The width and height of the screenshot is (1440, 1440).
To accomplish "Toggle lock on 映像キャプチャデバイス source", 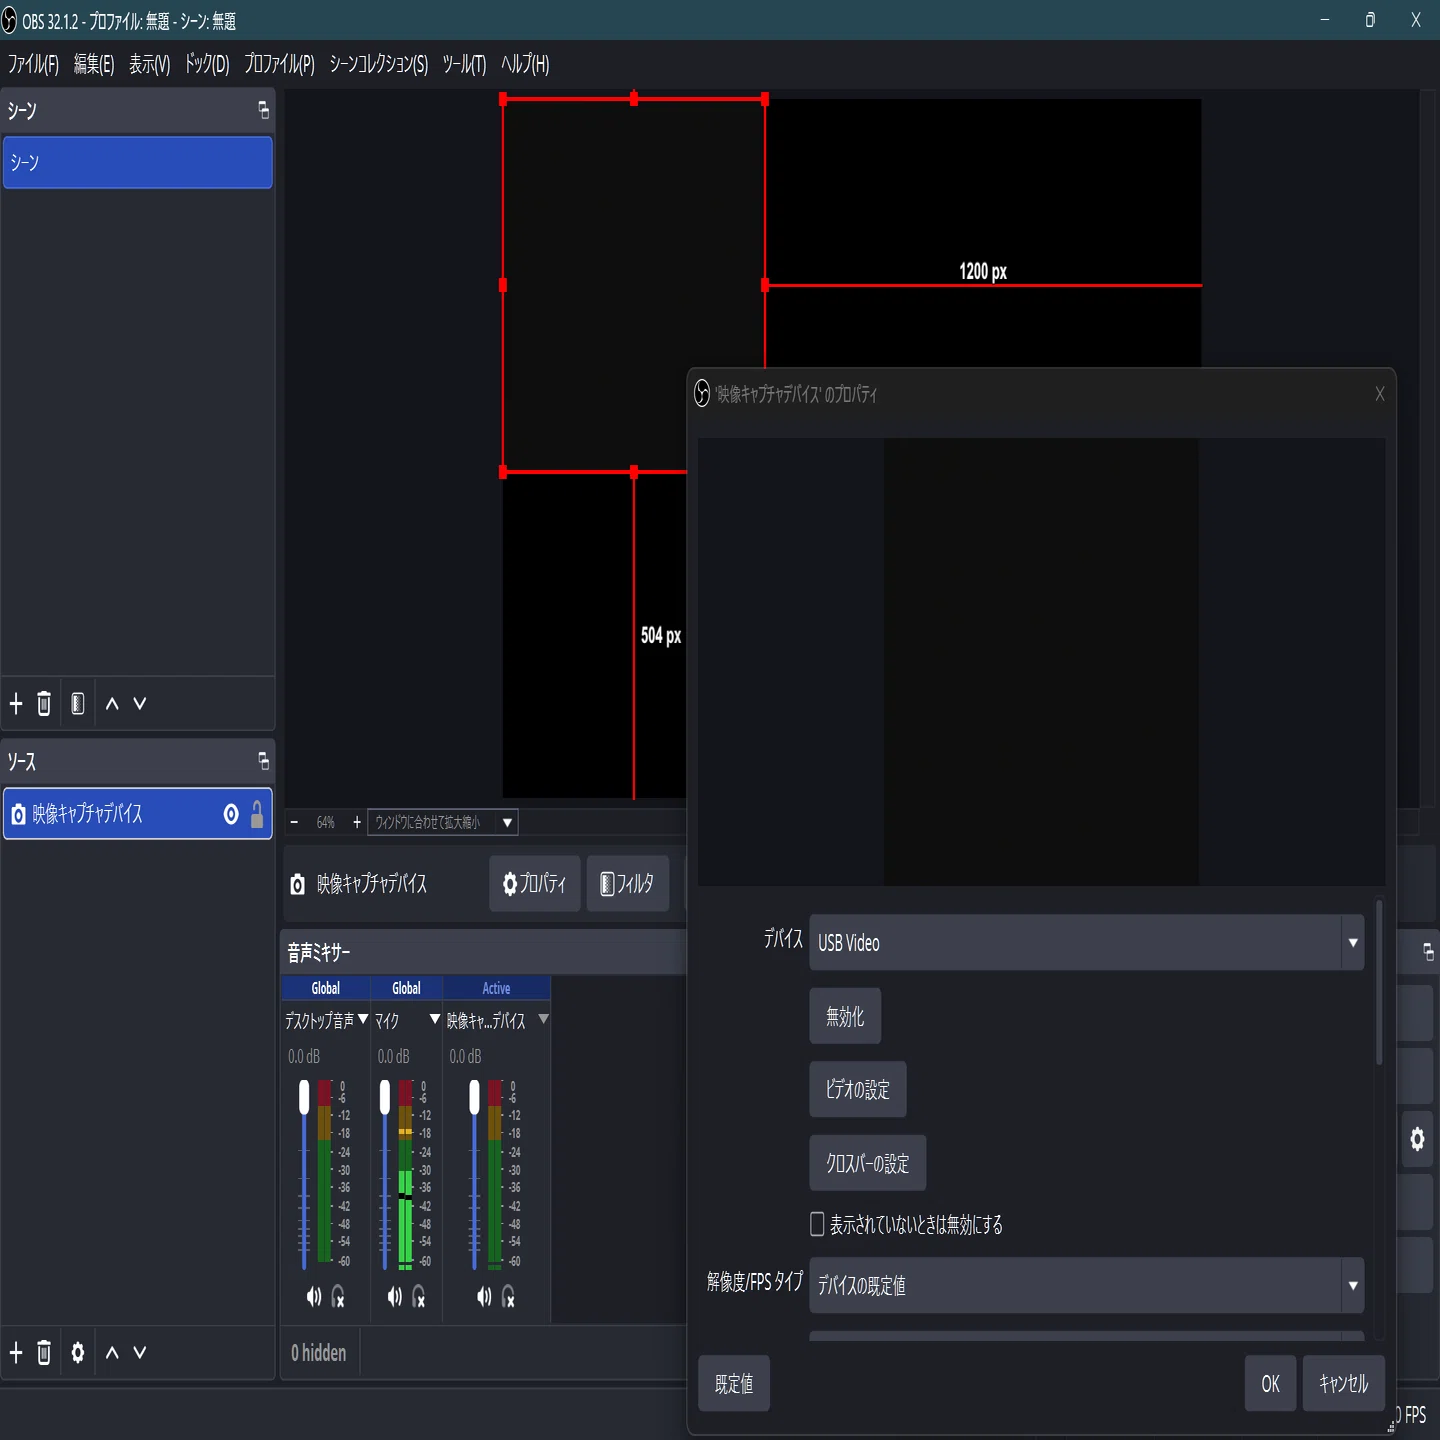I will [257, 814].
